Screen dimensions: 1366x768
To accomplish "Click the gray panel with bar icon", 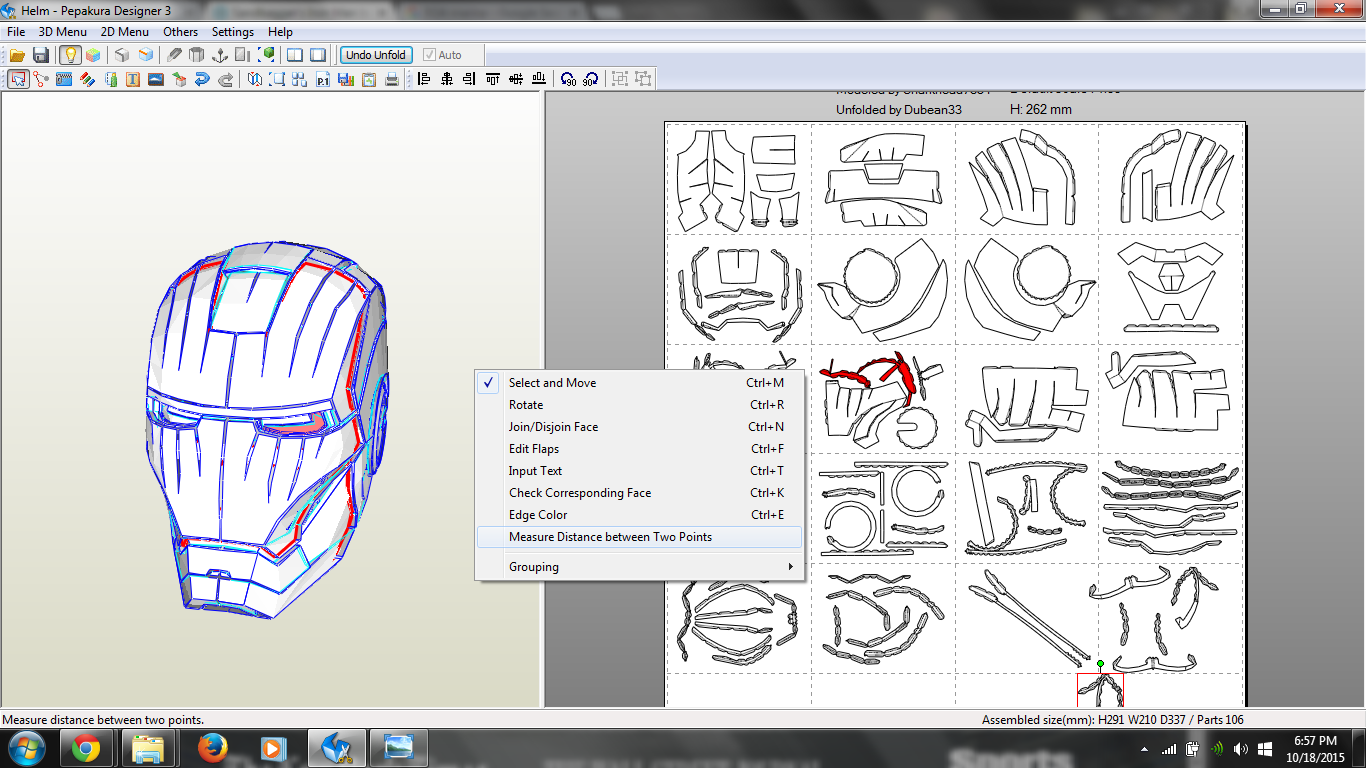I will coord(243,55).
